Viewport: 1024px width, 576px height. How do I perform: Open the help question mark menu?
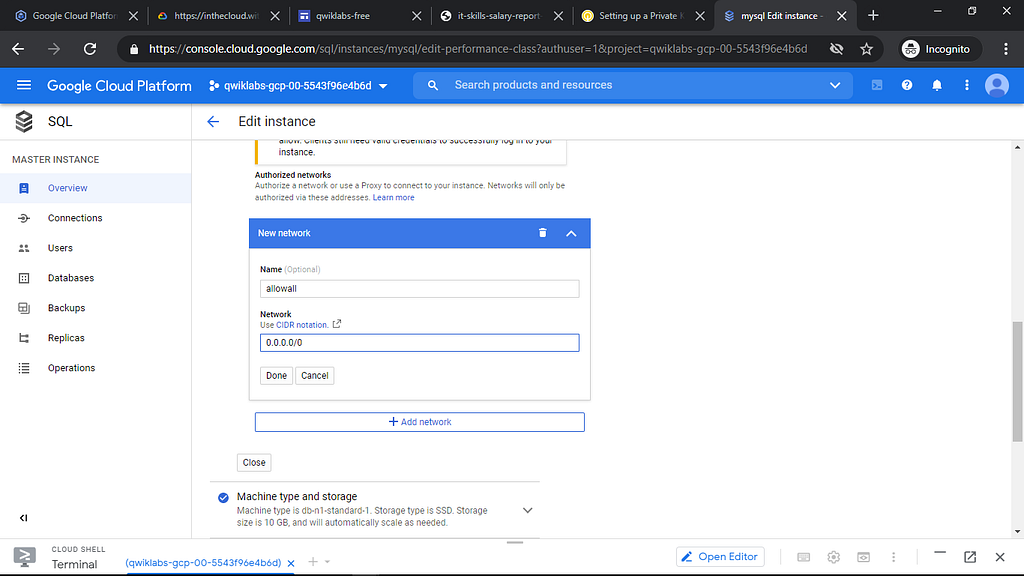click(907, 86)
